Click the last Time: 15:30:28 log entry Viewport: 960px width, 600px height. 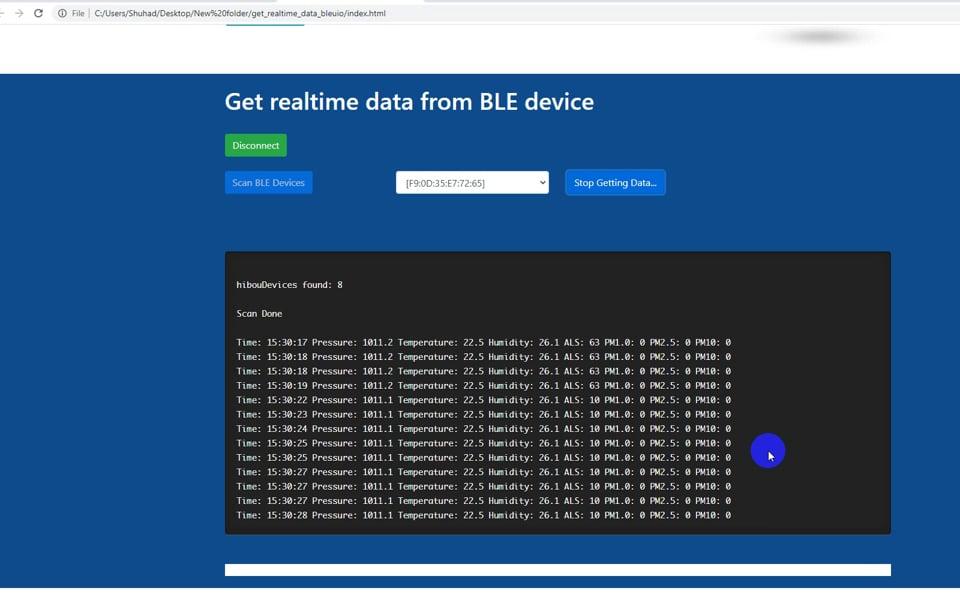[x=483, y=515]
